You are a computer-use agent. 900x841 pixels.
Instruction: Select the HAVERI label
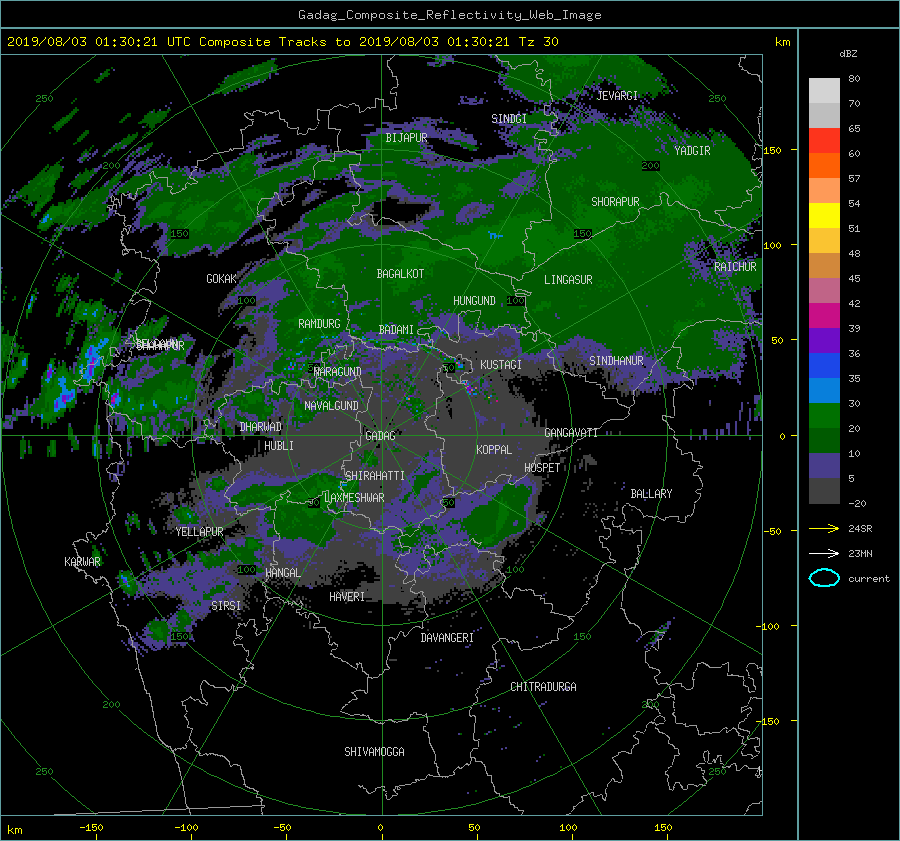[x=347, y=597]
